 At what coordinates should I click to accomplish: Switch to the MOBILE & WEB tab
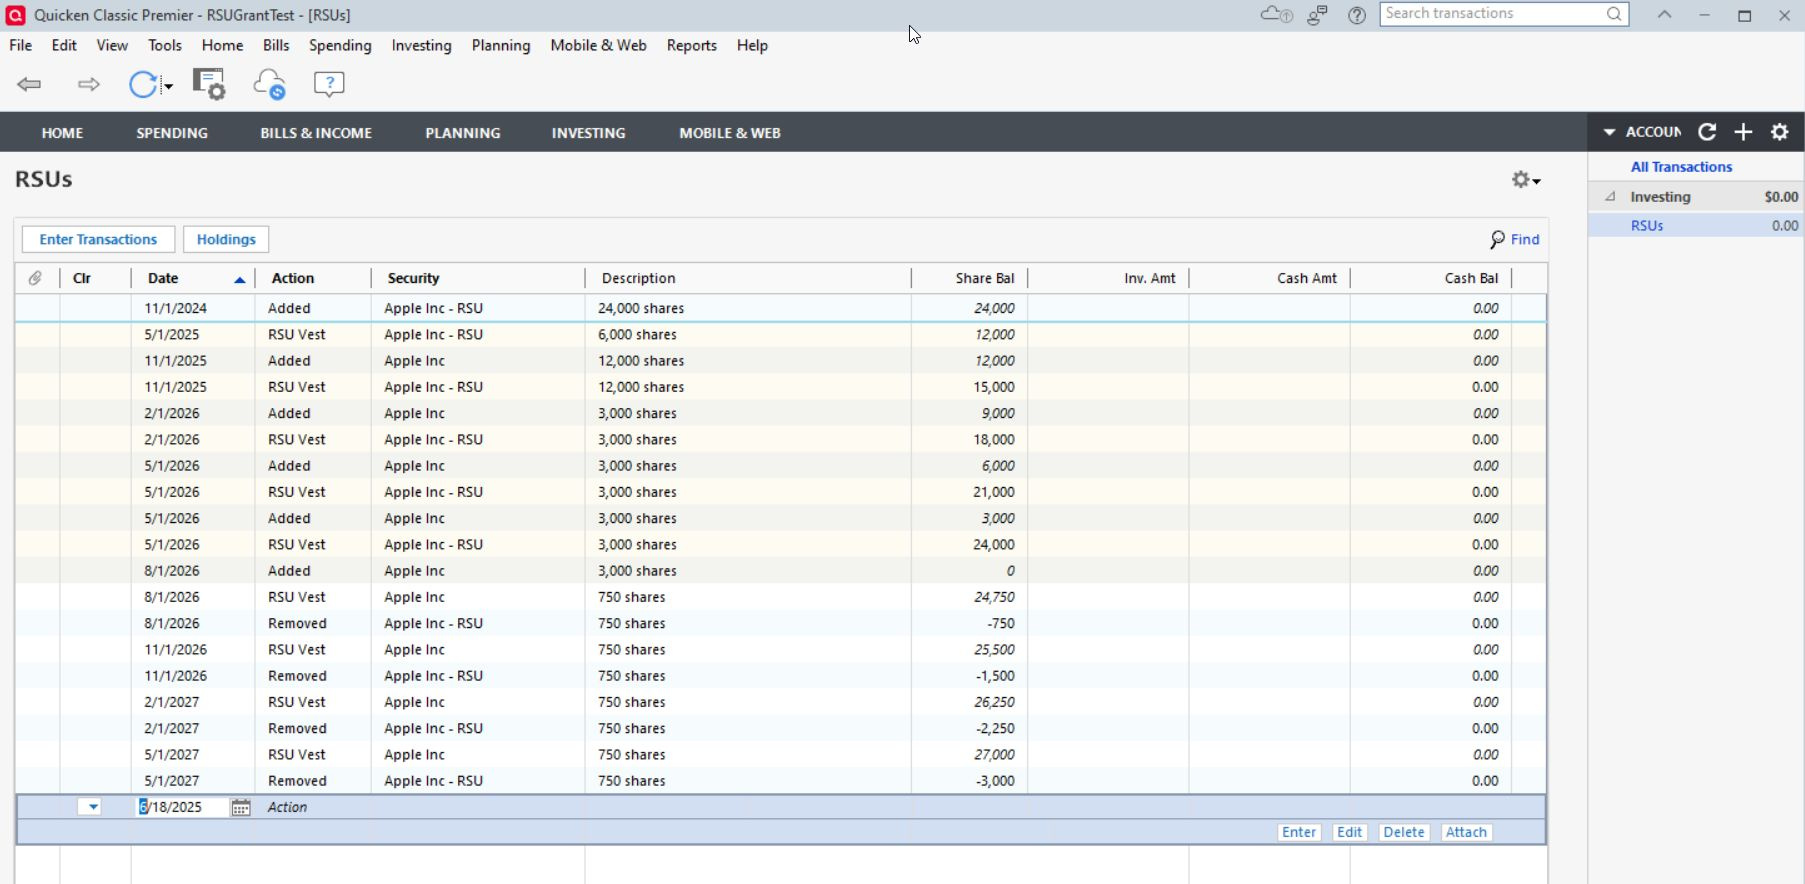click(x=730, y=133)
